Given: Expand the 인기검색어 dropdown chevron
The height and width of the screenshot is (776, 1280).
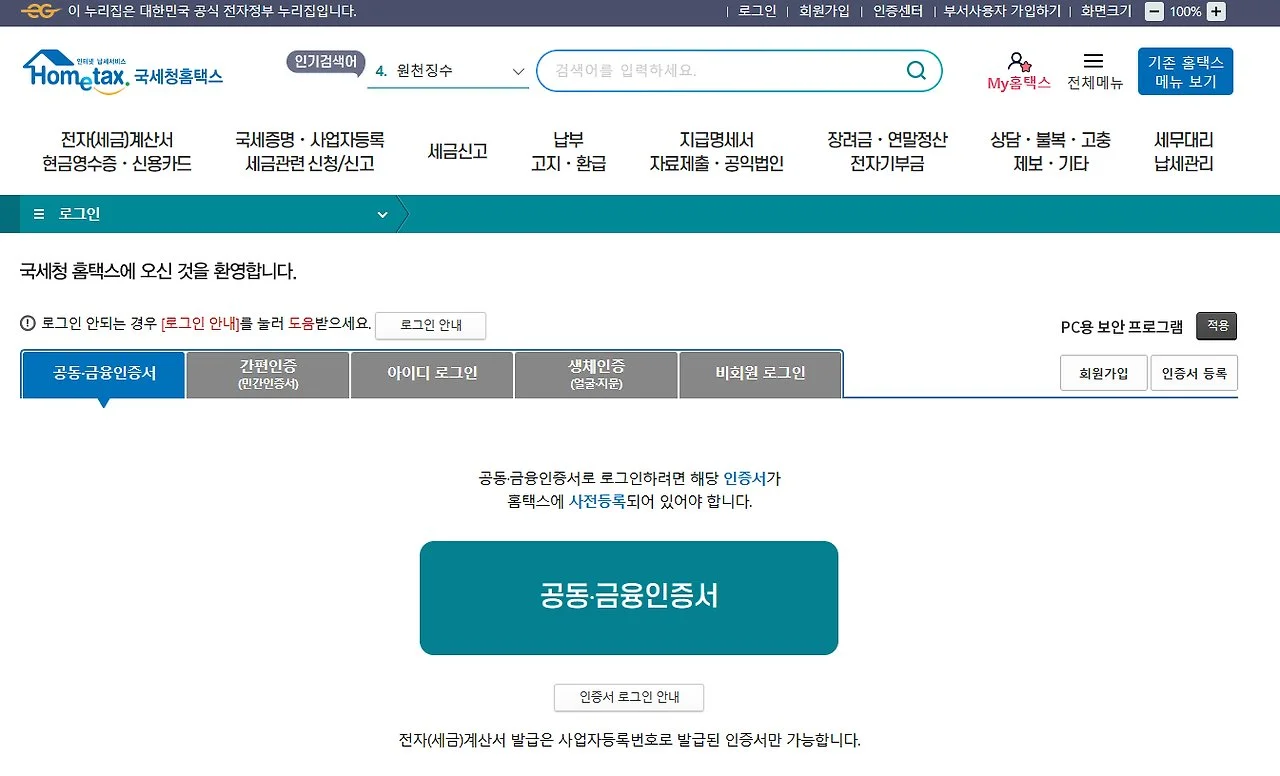Looking at the screenshot, I should [x=518, y=72].
